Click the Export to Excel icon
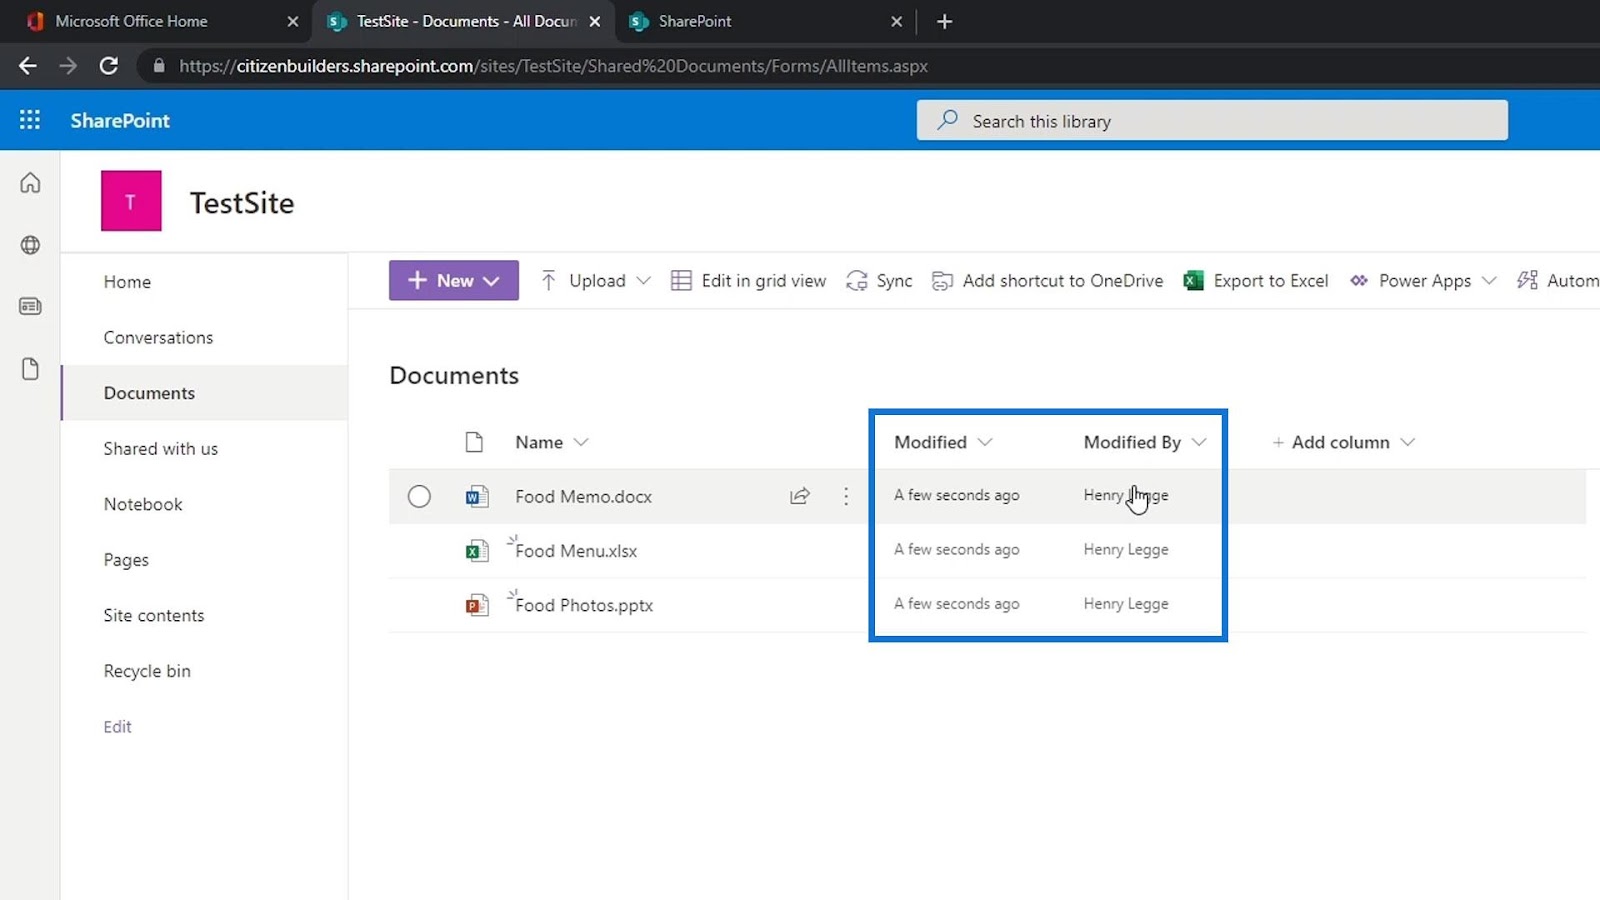The height and width of the screenshot is (900, 1600). [1193, 281]
